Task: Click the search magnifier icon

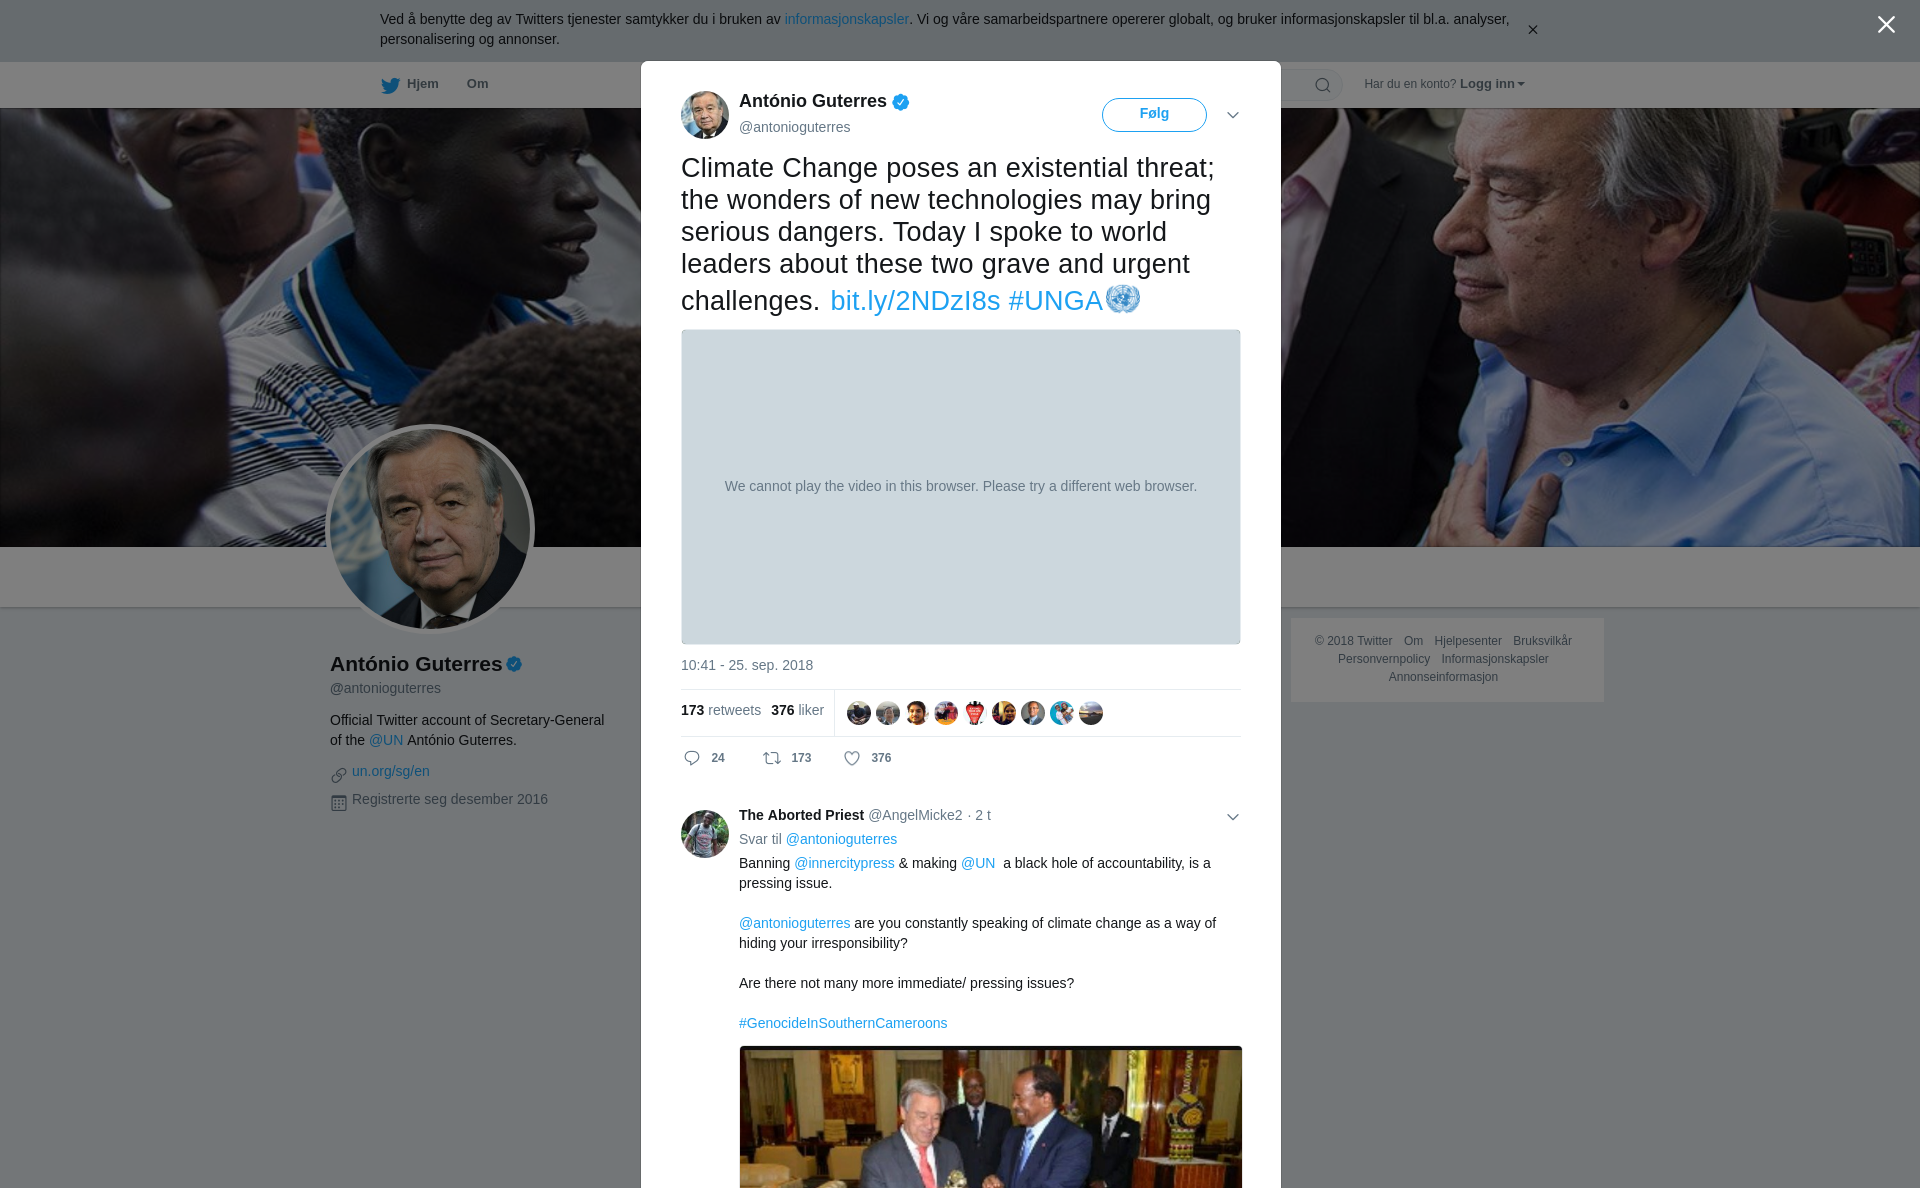Action: tap(1323, 85)
